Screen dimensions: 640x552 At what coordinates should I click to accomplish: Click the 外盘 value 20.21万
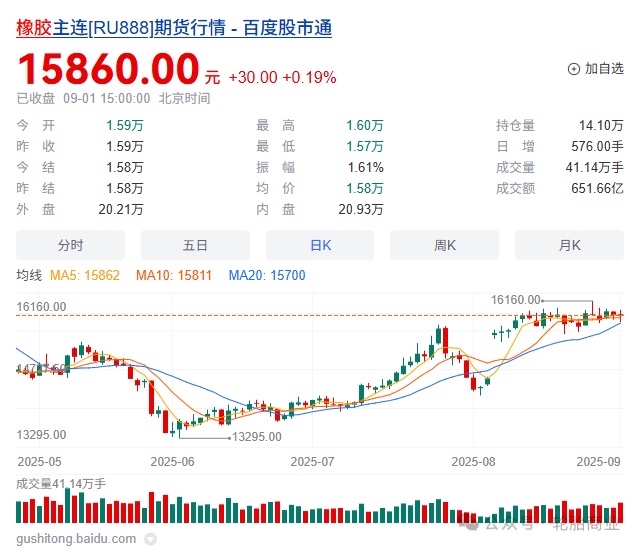[121, 209]
